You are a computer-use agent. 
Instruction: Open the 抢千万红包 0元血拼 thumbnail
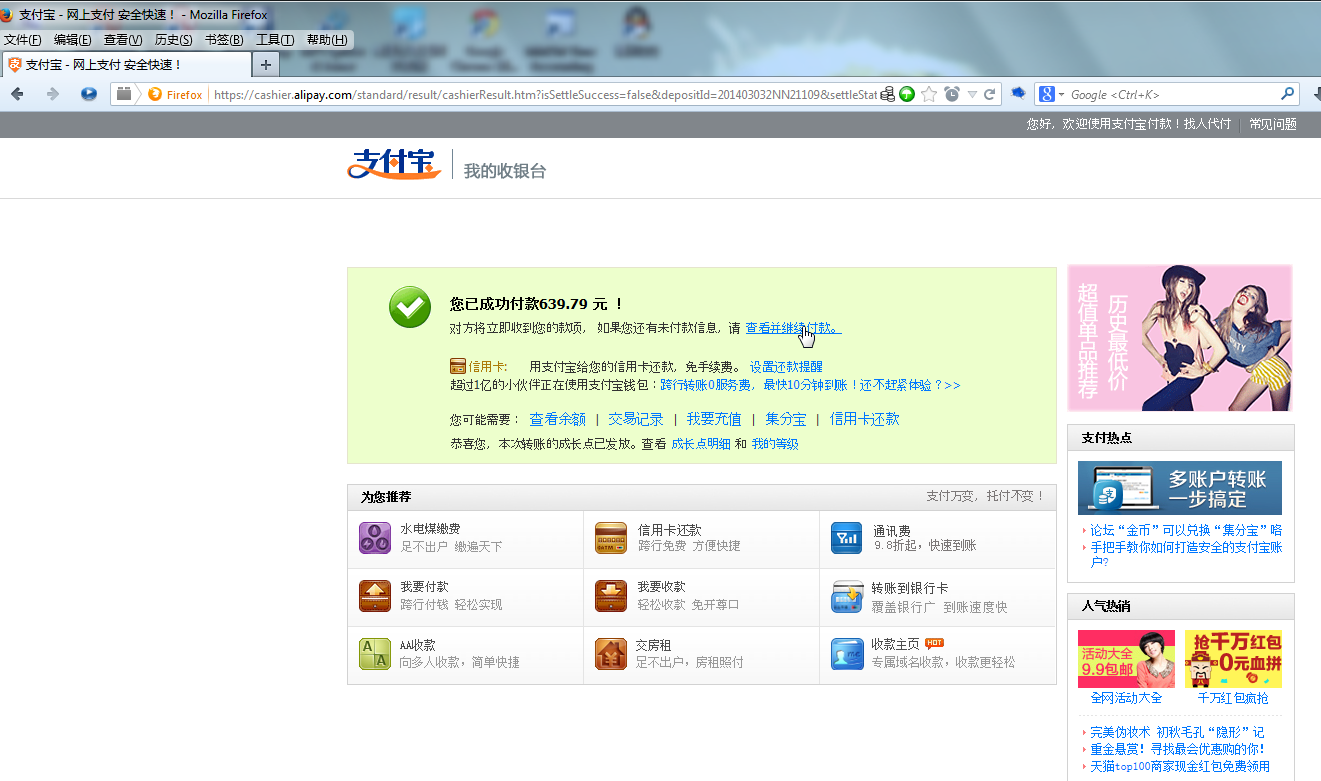click(1233, 659)
